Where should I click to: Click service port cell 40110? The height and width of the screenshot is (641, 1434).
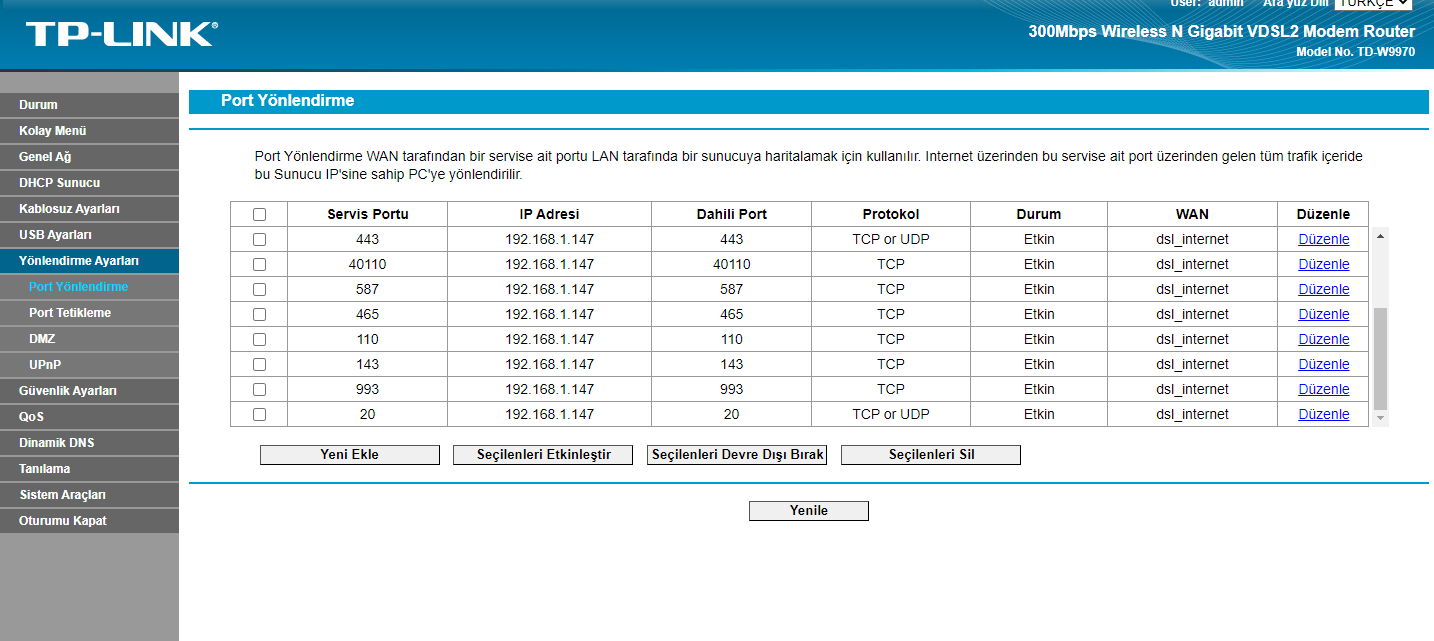(368, 264)
